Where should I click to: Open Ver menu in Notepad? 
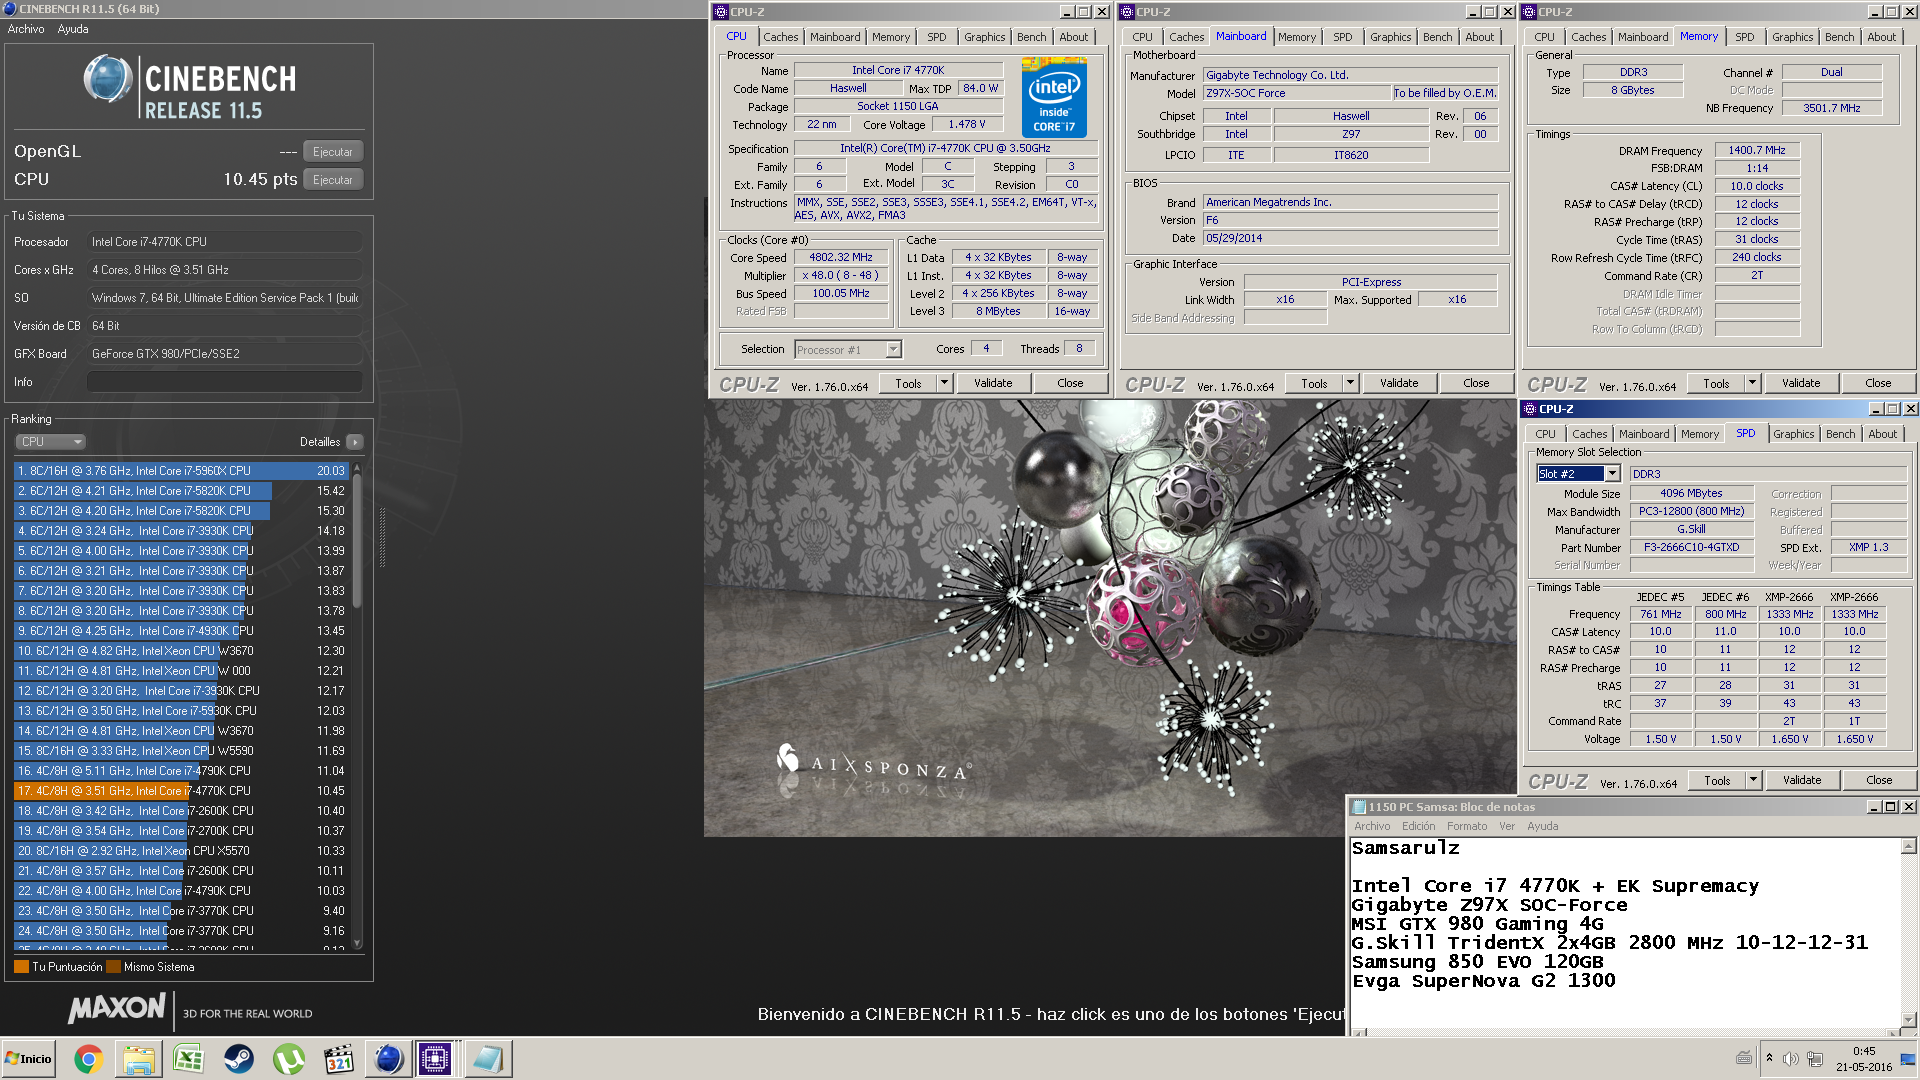1507,826
